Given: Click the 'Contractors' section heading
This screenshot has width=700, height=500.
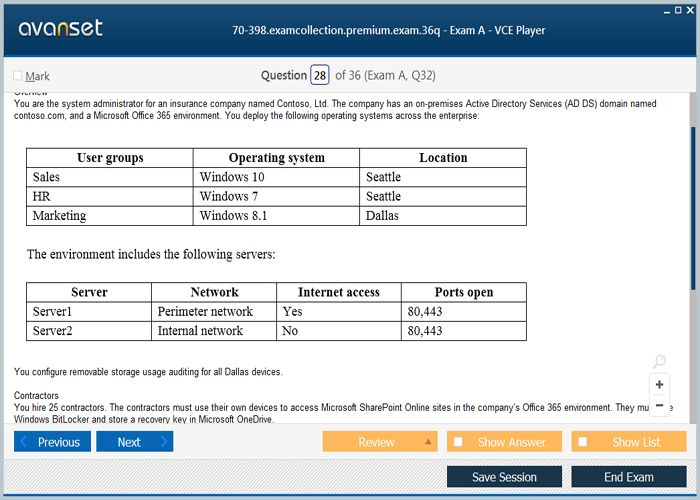Looking at the screenshot, I should 36,396.
